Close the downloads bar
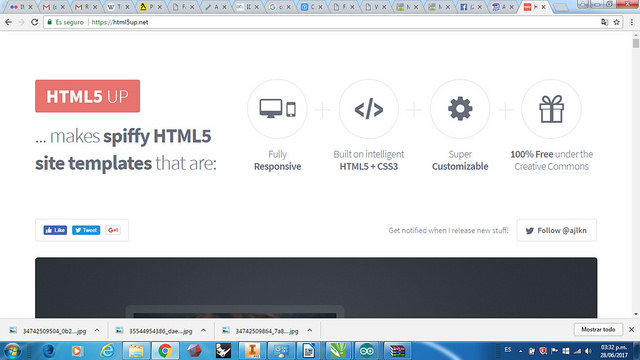The width and height of the screenshot is (640, 360). coord(631,329)
